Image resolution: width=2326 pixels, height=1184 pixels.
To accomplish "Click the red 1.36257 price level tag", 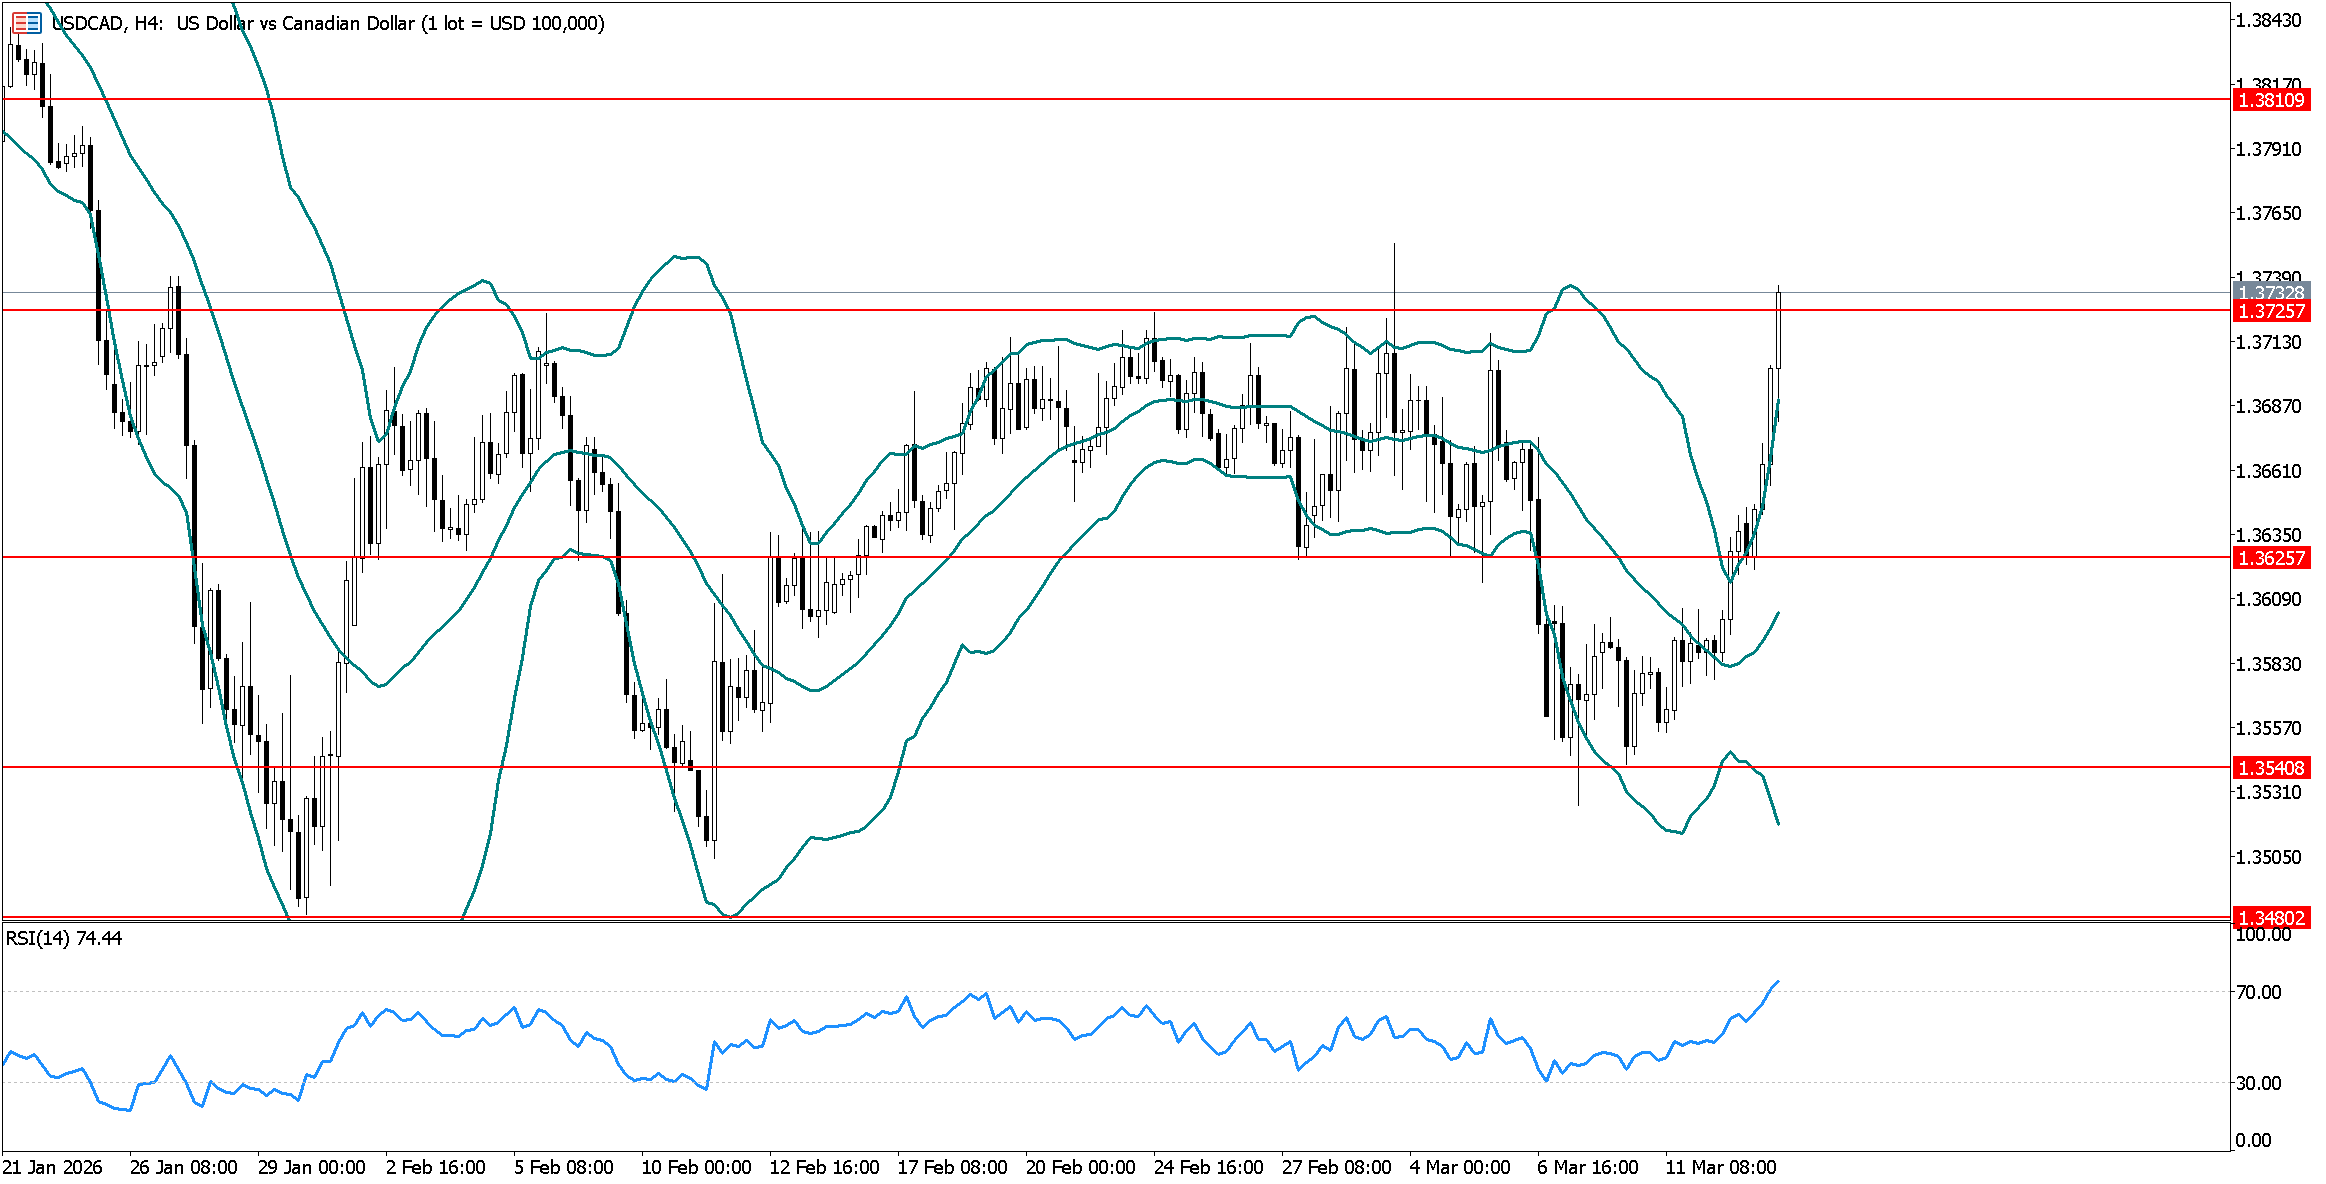I will point(2270,558).
